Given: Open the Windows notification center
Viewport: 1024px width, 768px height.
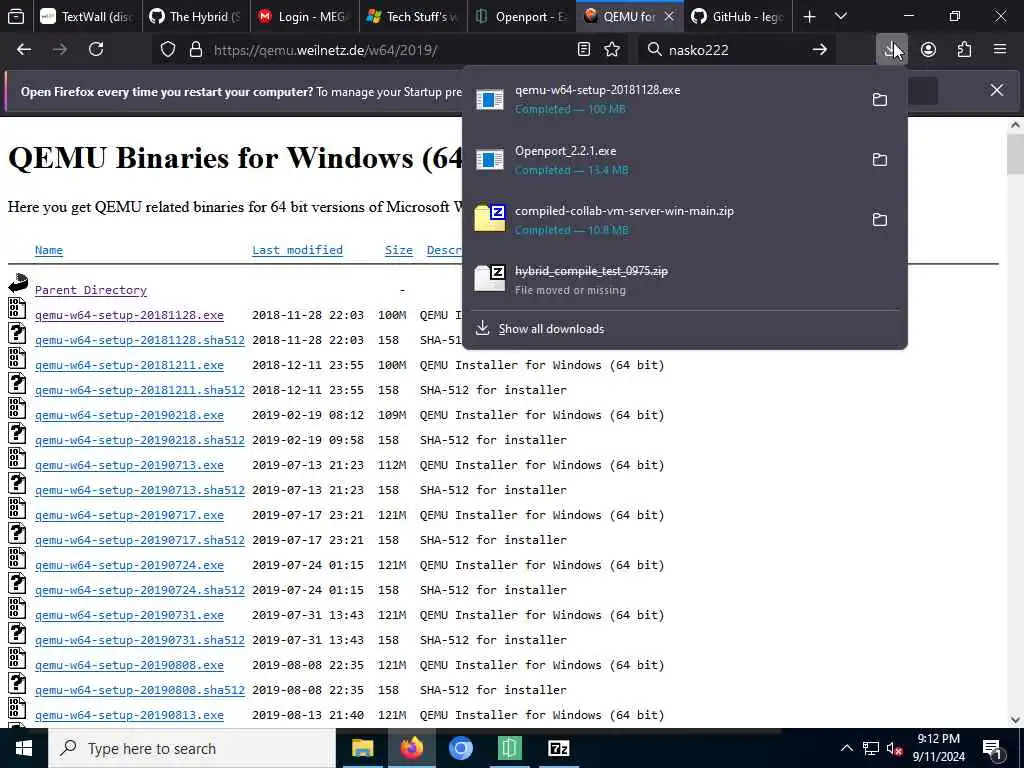Looking at the screenshot, I should click(x=991, y=748).
